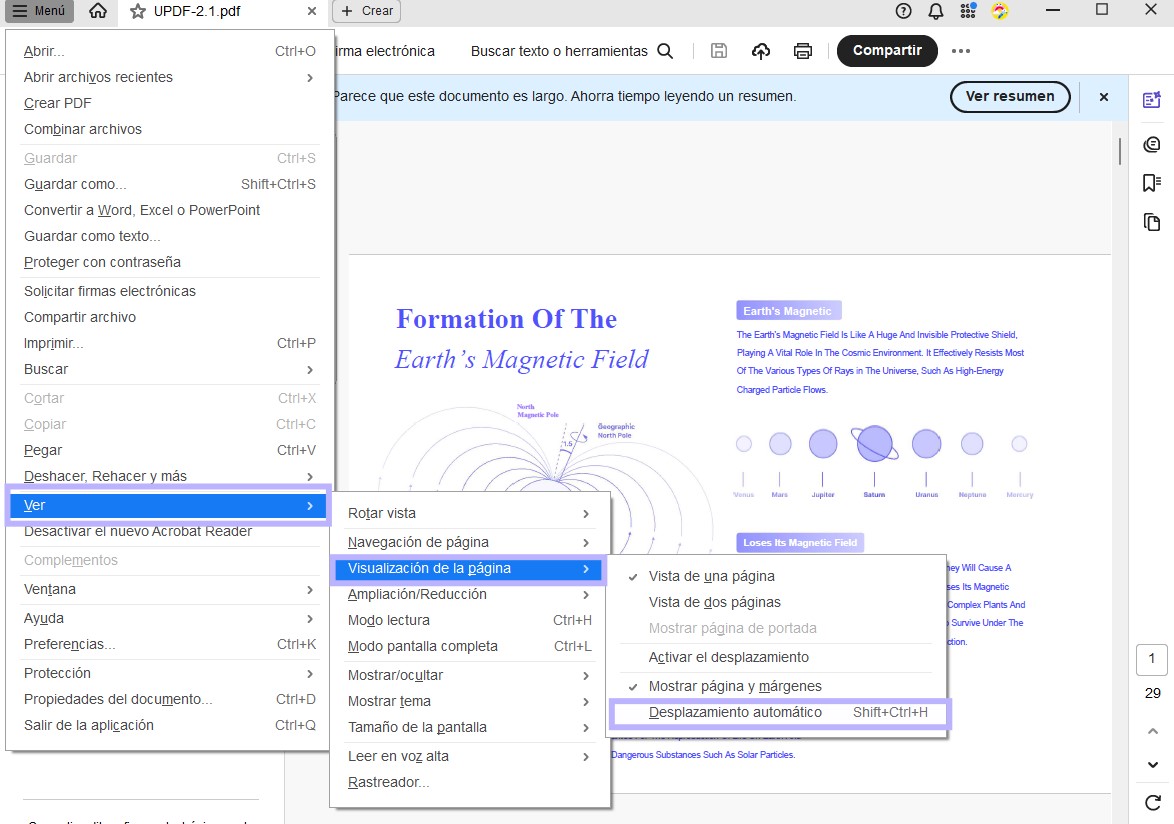Viewport: 1174px width, 824px height.
Task: Click the rotate view icon at bottom right
Action: point(1153,802)
